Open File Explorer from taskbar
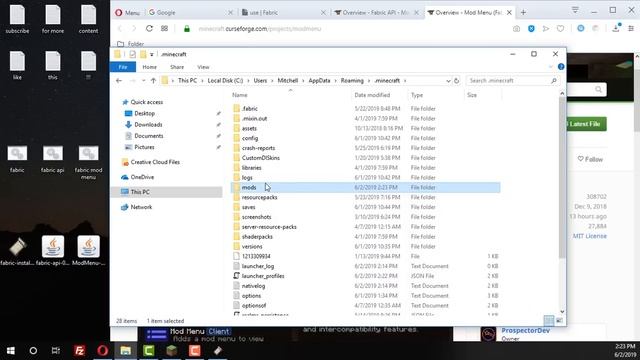 [126, 351]
